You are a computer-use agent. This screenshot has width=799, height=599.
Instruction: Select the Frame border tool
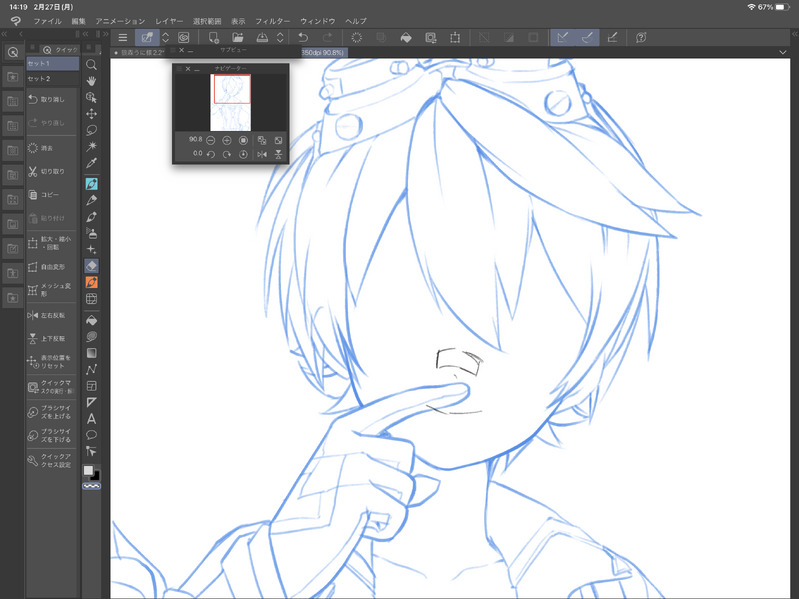tap(91, 386)
